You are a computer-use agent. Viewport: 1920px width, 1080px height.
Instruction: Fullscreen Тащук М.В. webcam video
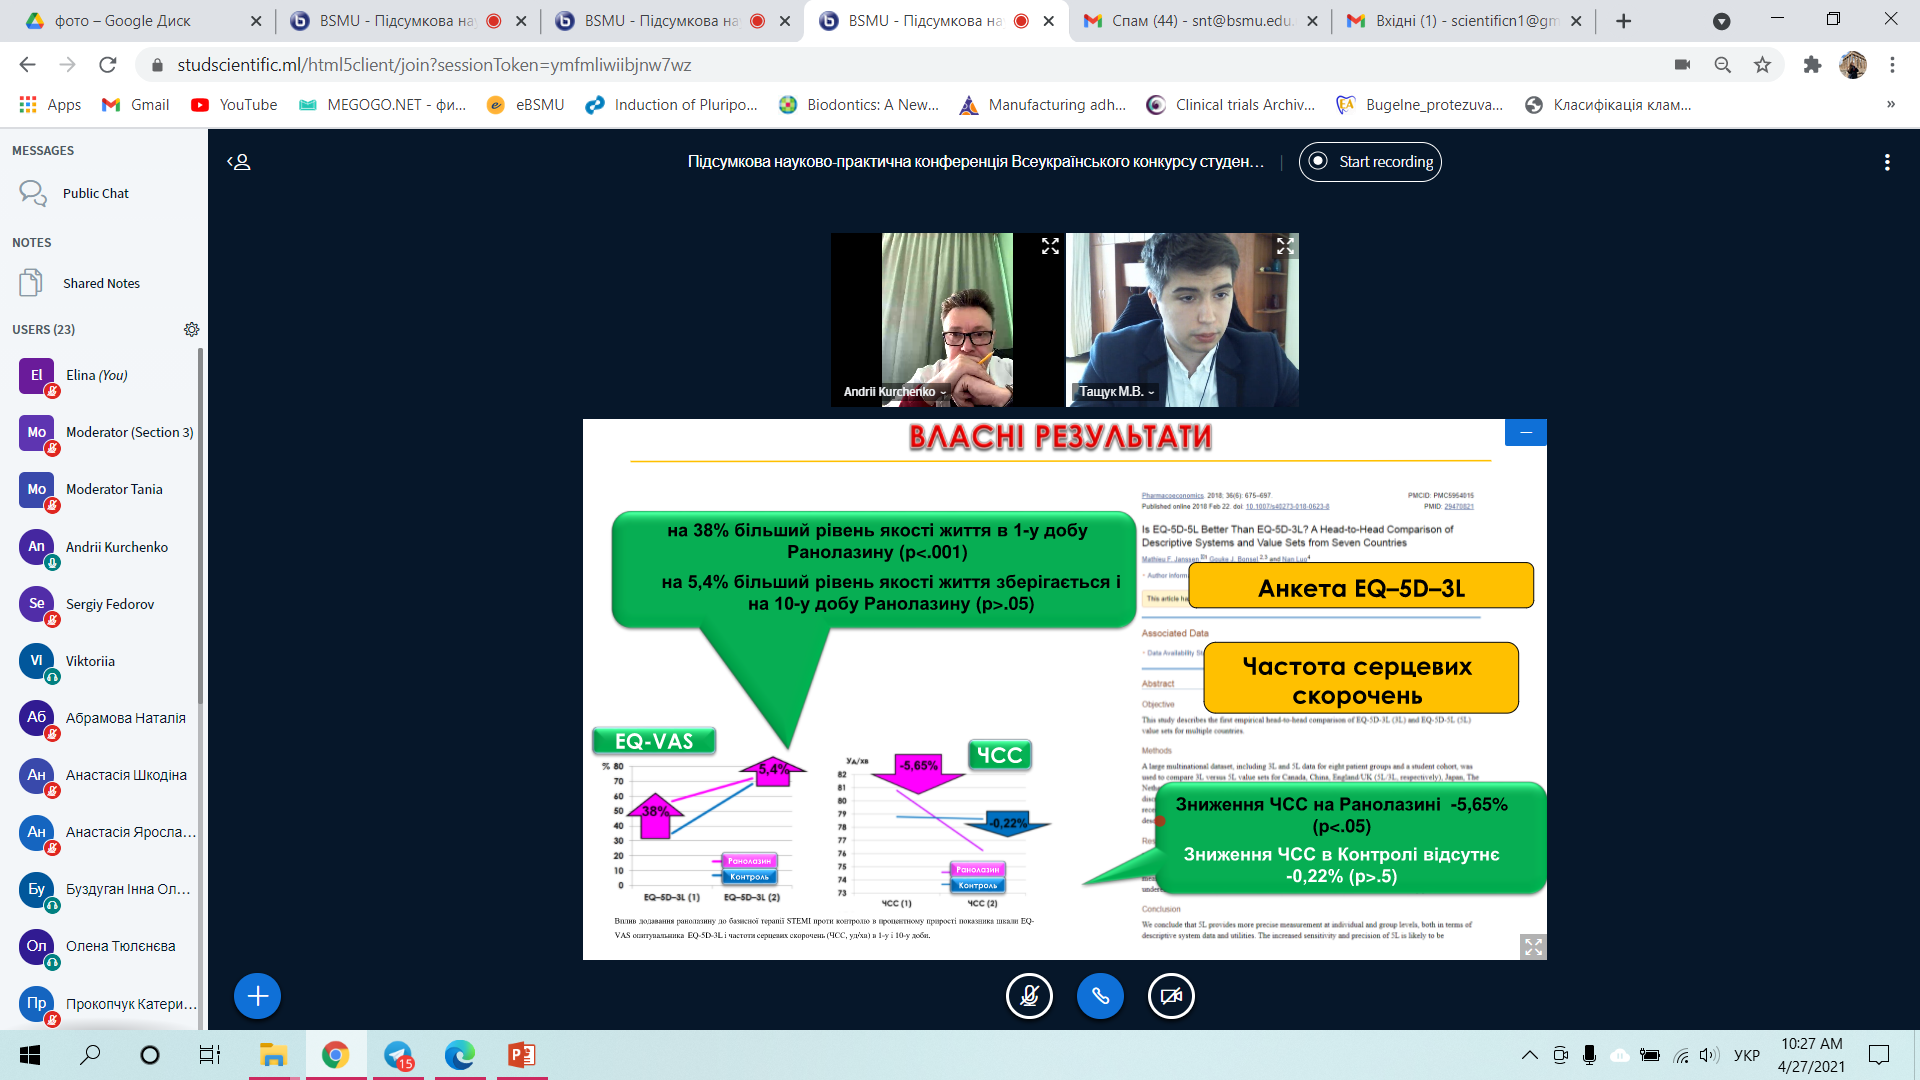click(1285, 246)
